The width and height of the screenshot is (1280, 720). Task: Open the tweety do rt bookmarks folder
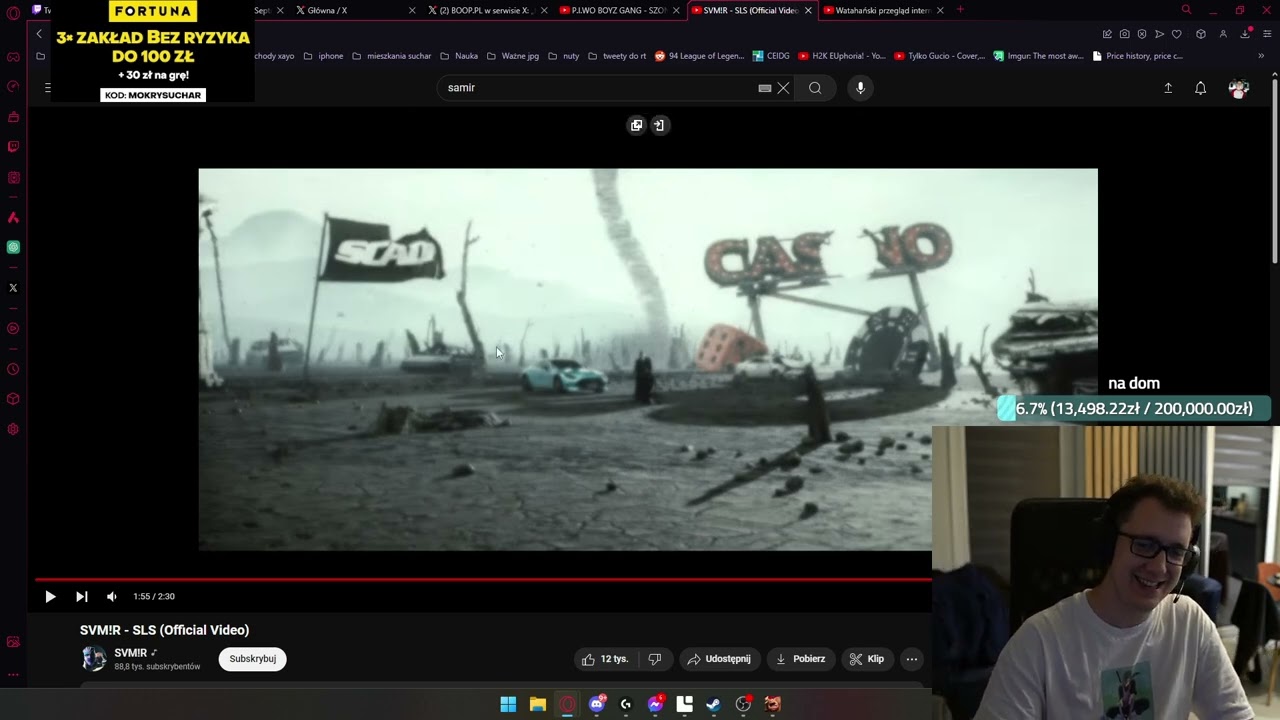coord(617,56)
